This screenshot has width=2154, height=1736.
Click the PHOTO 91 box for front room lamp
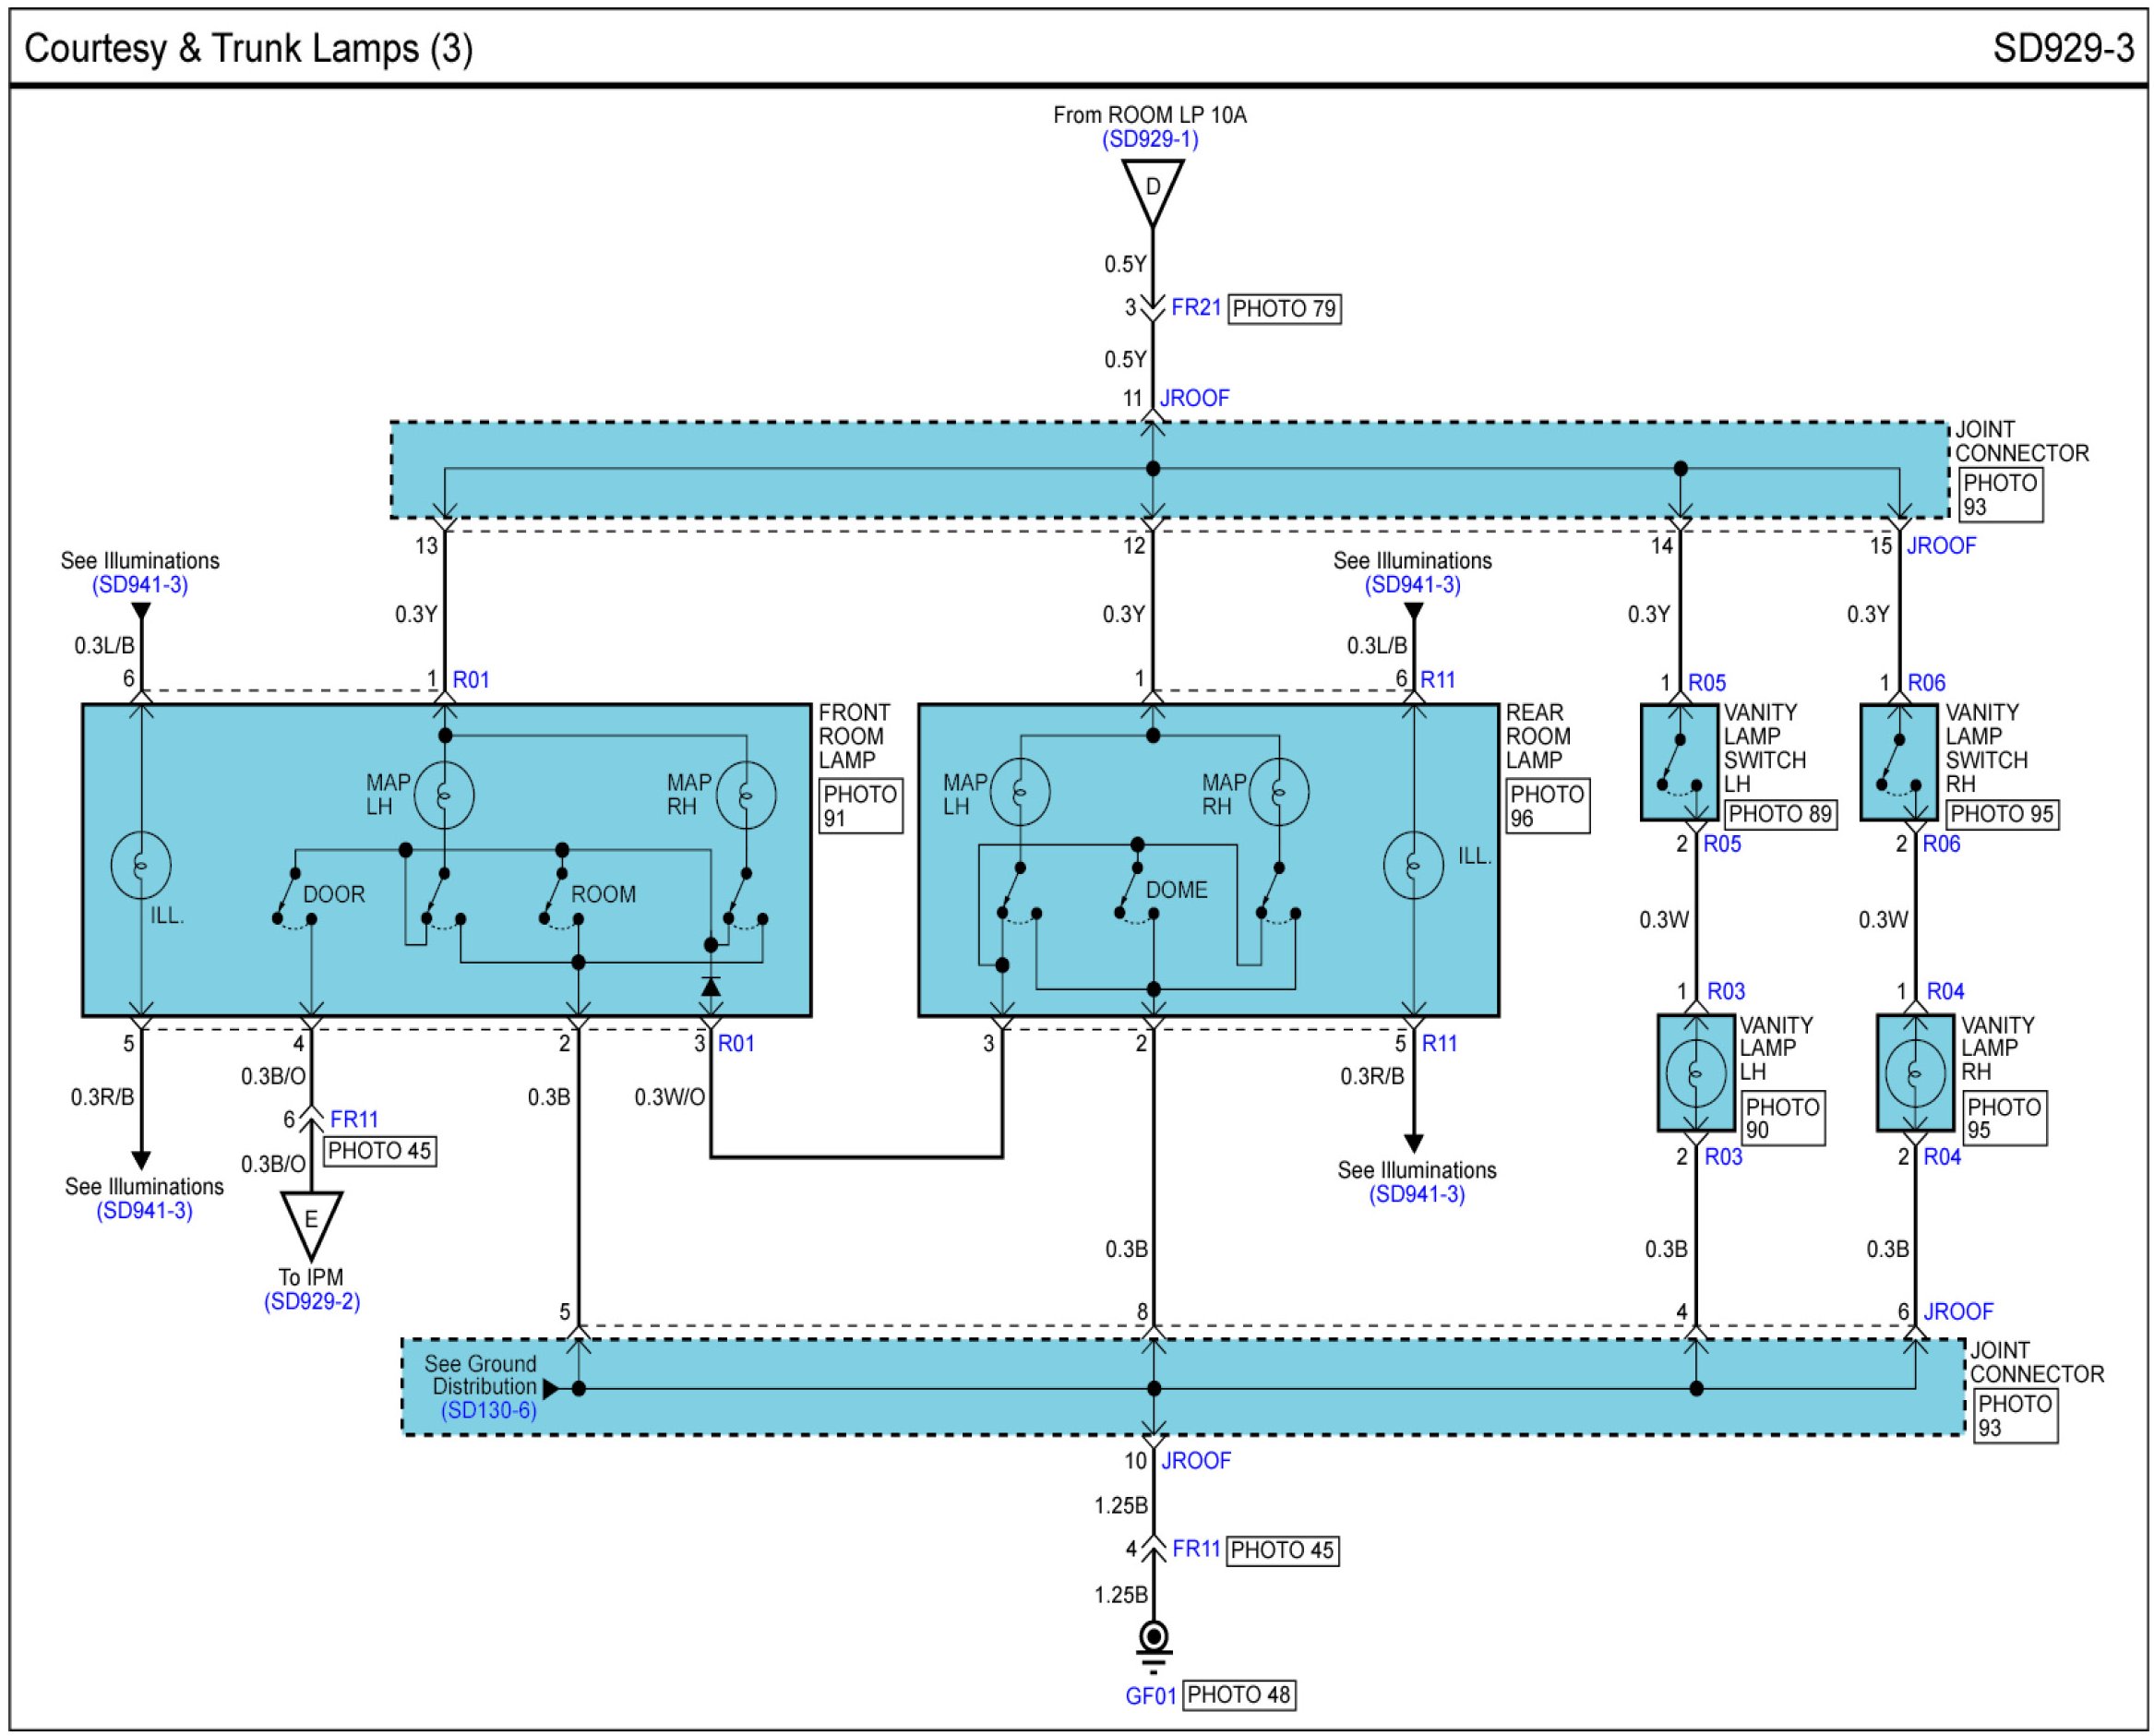pyautogui.click(x=860, y=806)
